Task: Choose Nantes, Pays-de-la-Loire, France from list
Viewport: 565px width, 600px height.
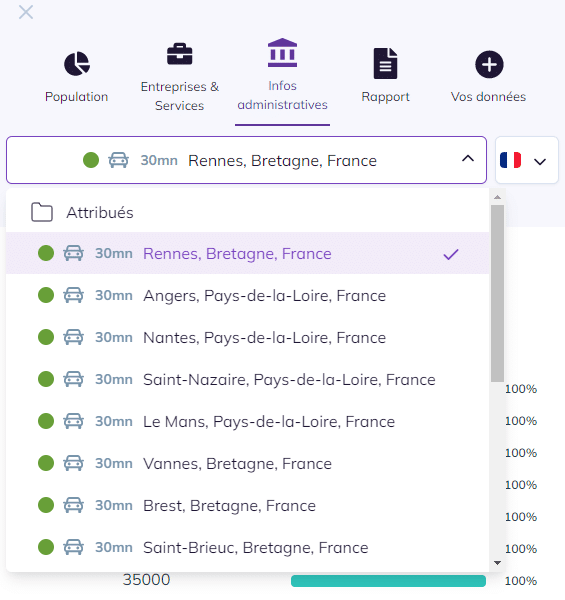Action: click(247, 338)
